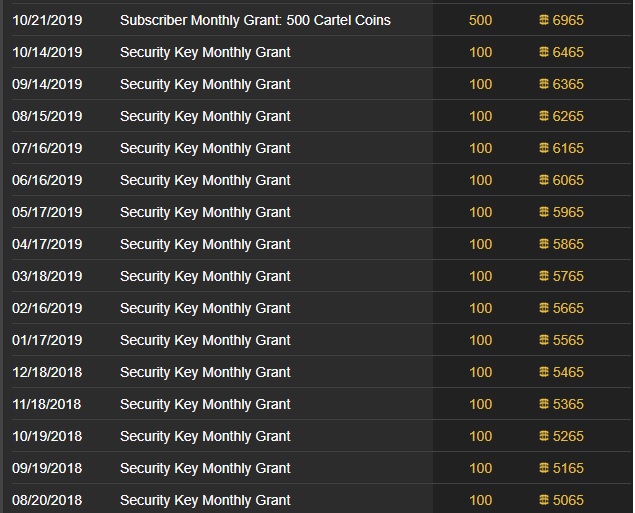
Task: Click the 500 coin amount value
Action: tap(480, 20)
